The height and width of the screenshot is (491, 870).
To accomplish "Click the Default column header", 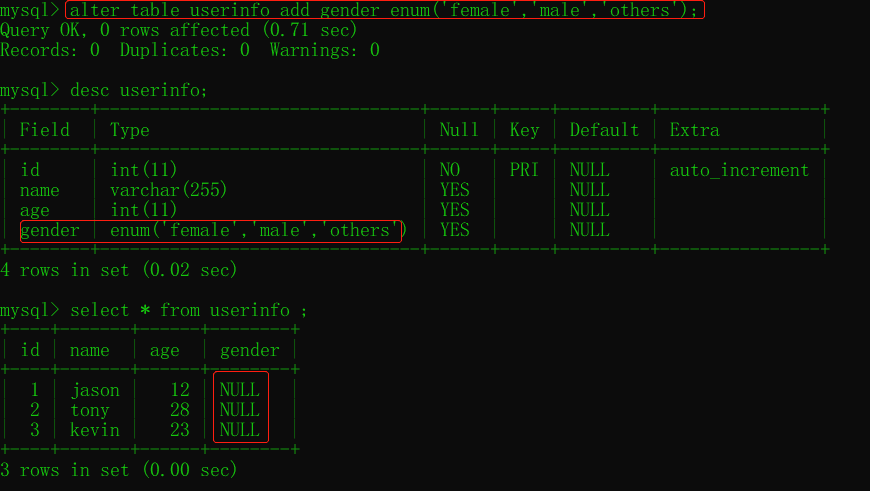I will (604, 130).
